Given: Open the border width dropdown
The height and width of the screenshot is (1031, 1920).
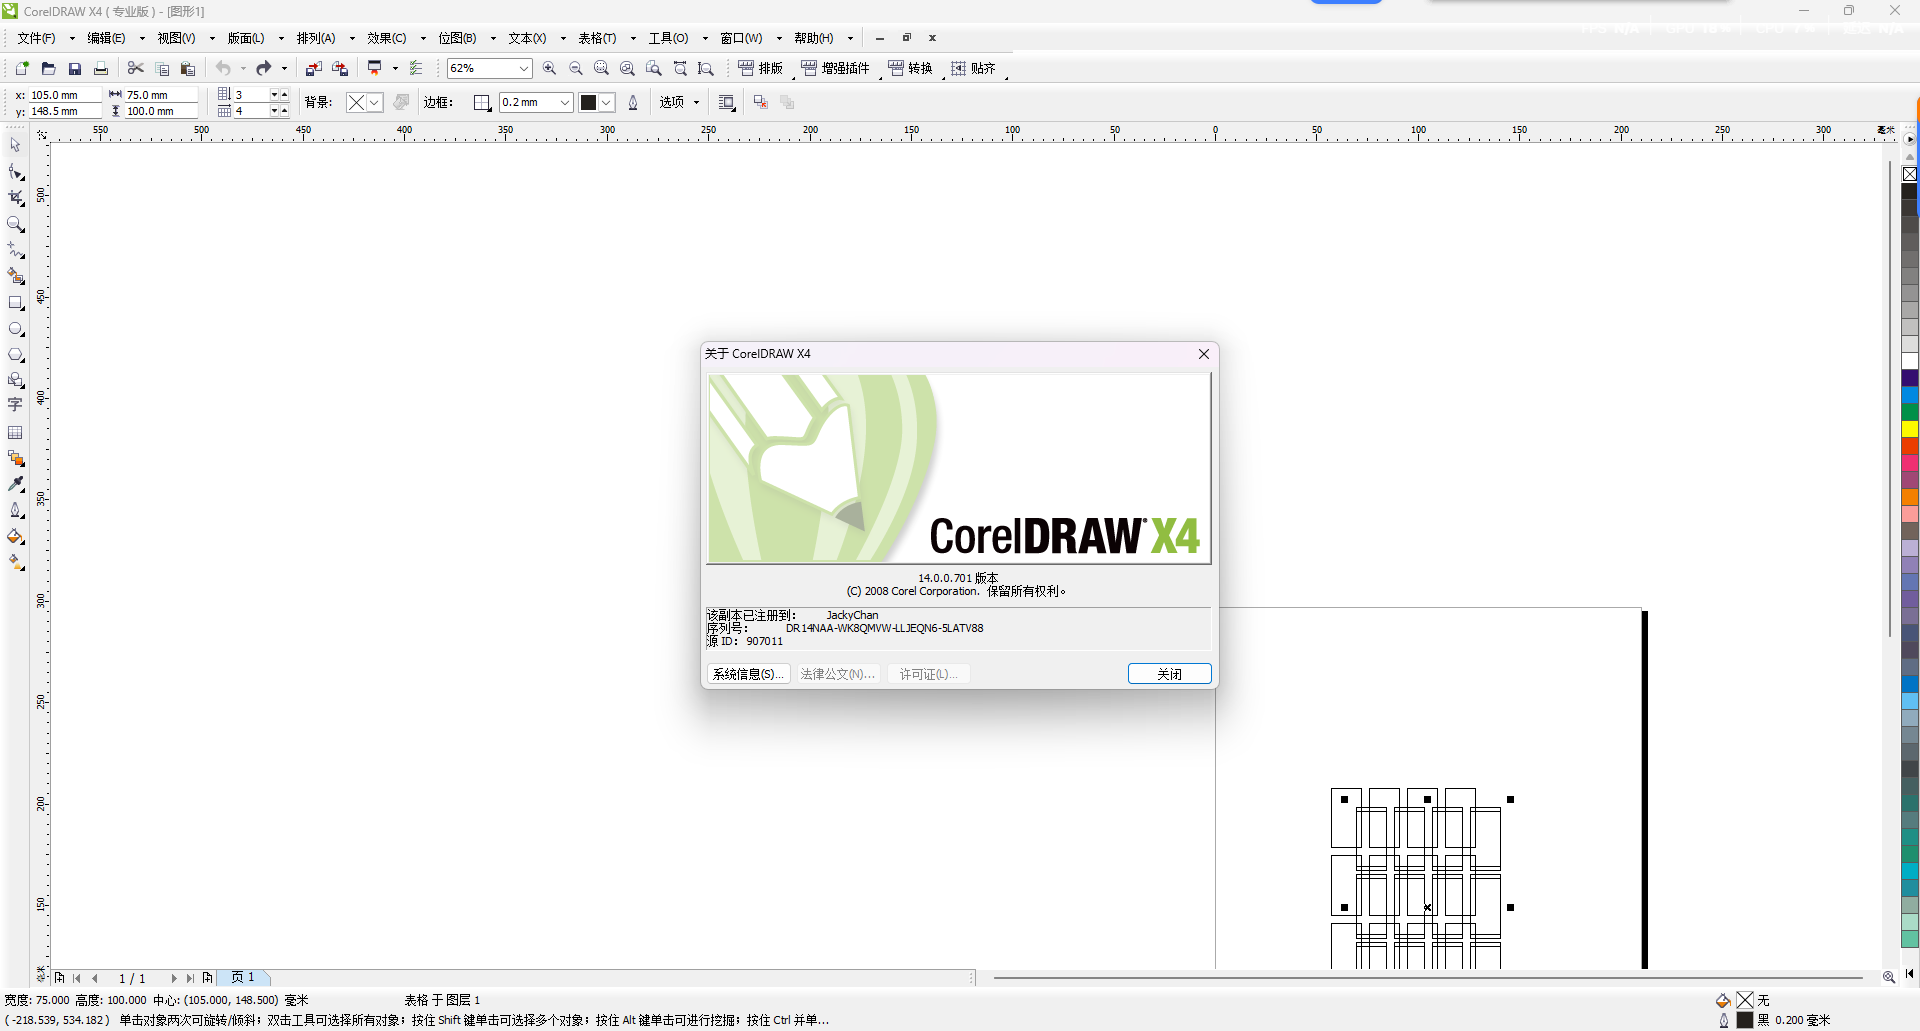Looking at the screenshot, I should 564,102.
